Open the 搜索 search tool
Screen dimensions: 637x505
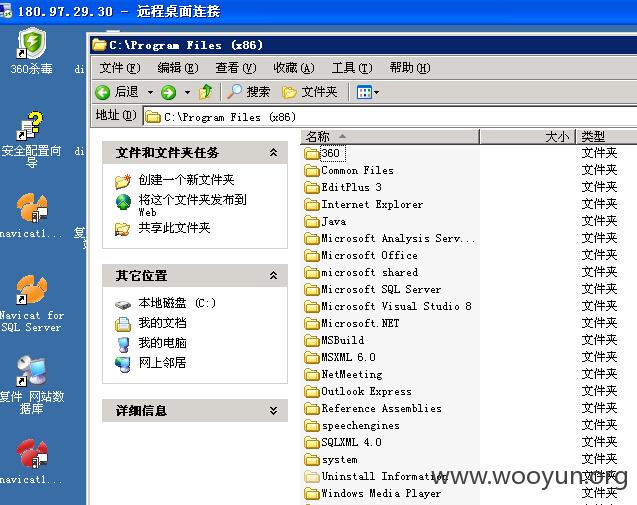tap(248, 92)
